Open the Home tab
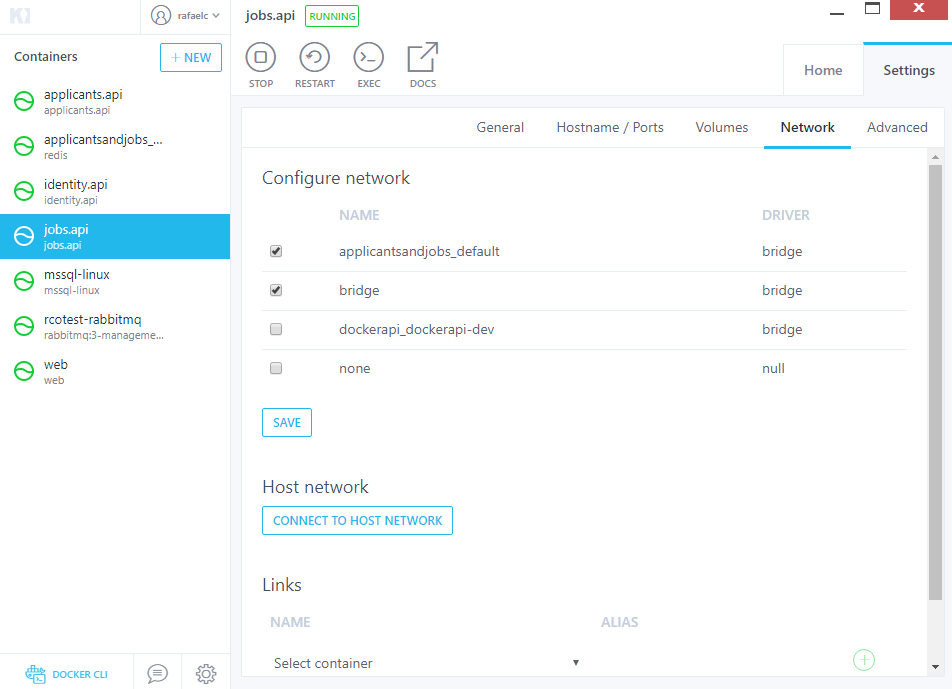 823,70
